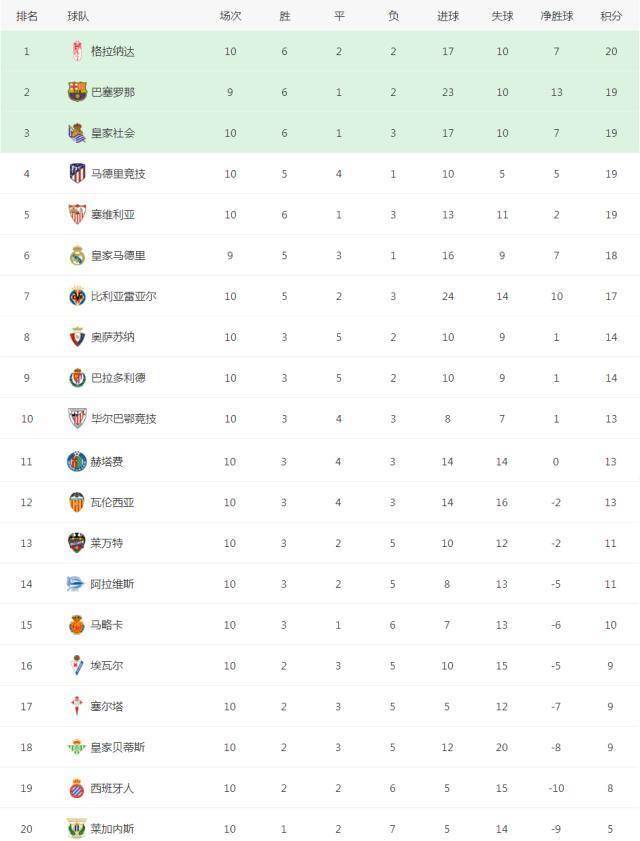
Task: Click the Valencia club crest icon
Action: (x=77, y=502)
